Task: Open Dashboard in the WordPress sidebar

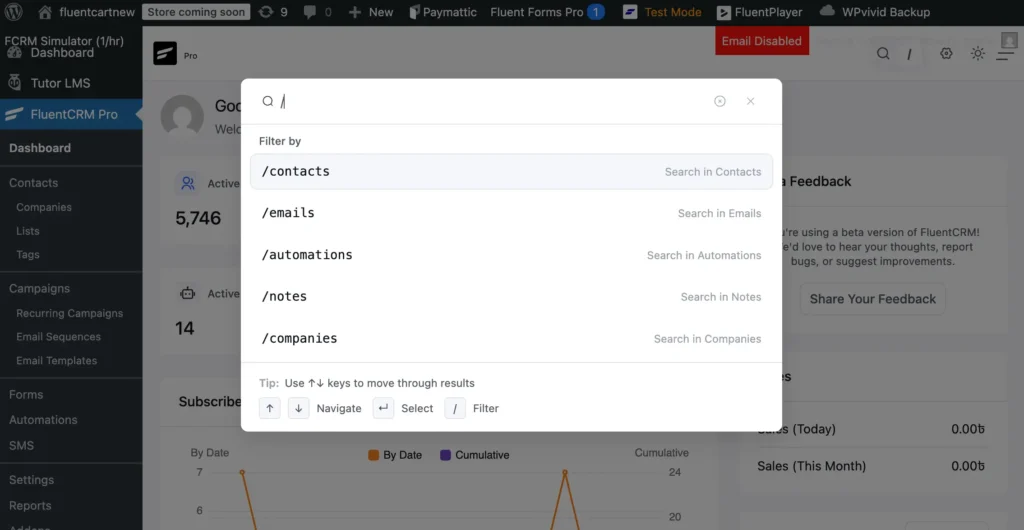Action: 62,53
